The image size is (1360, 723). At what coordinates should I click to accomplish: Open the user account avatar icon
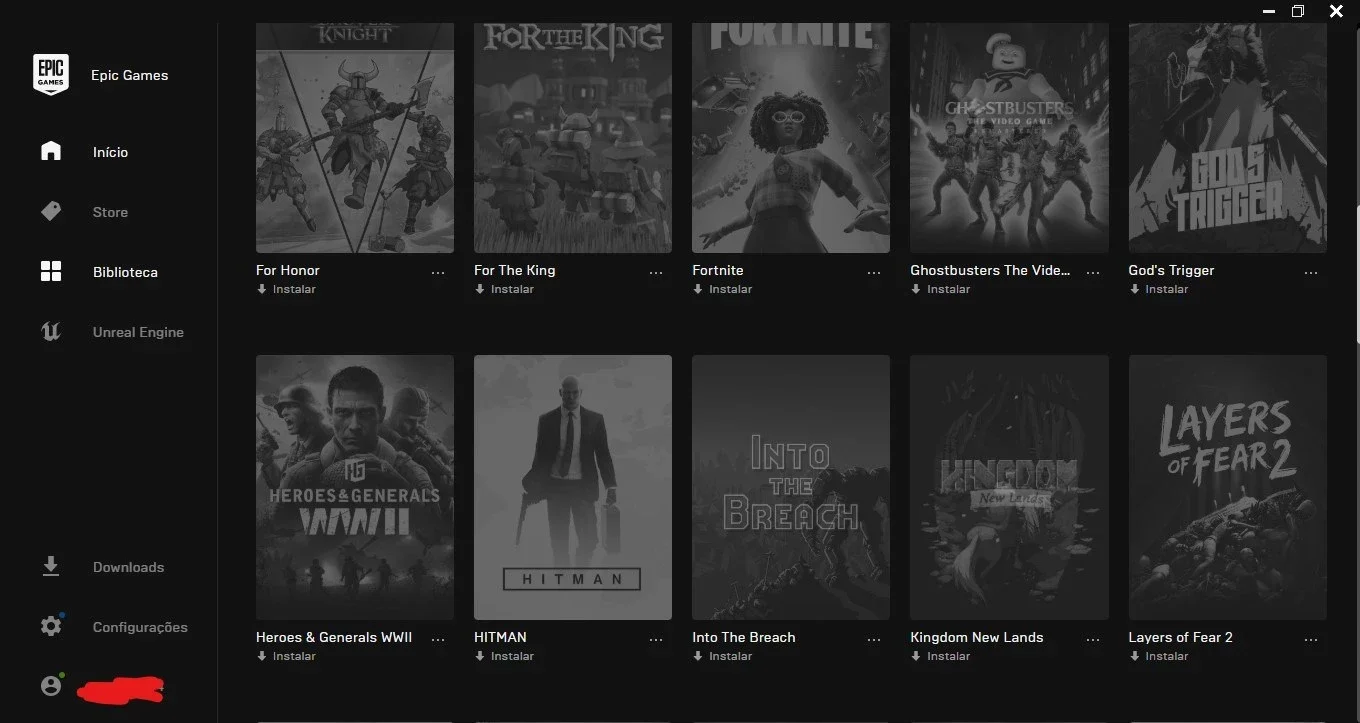[51, 686]
